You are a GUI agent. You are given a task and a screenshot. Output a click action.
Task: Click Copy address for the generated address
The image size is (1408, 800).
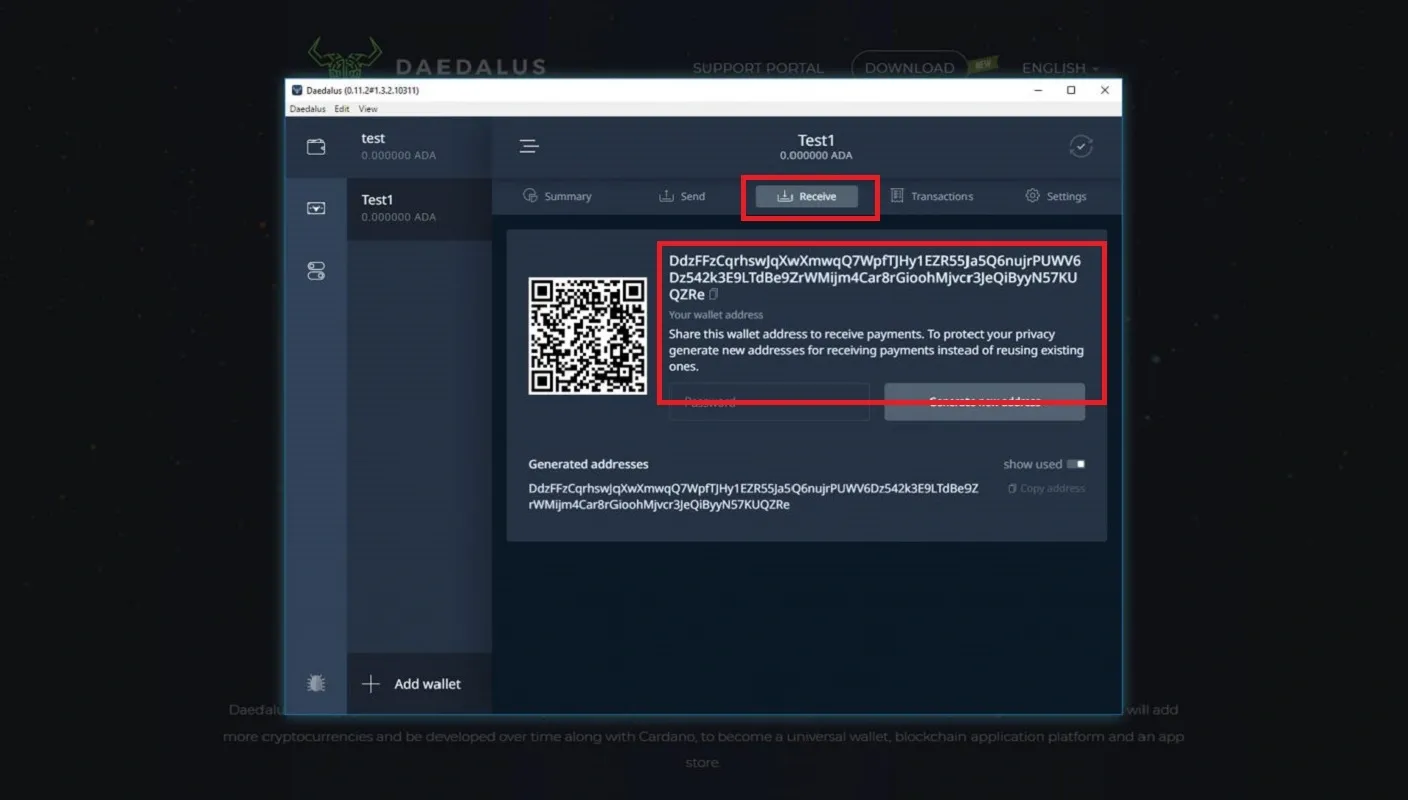tap(1046, 489)
